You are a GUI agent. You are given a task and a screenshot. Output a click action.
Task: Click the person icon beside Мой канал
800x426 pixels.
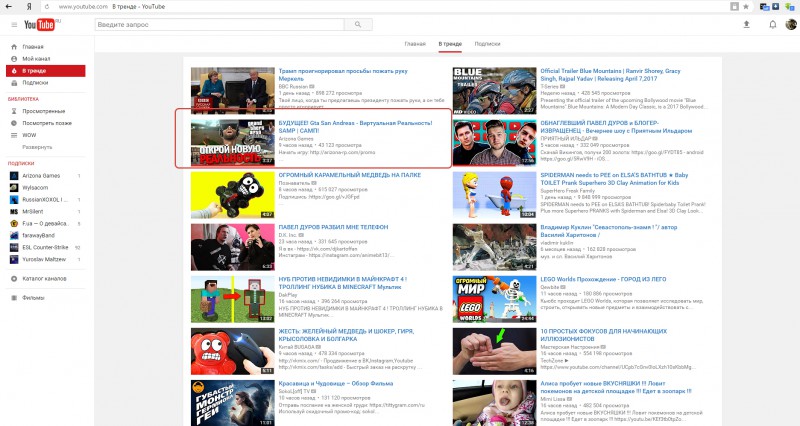pyautogui.click(x=14, y=59)
